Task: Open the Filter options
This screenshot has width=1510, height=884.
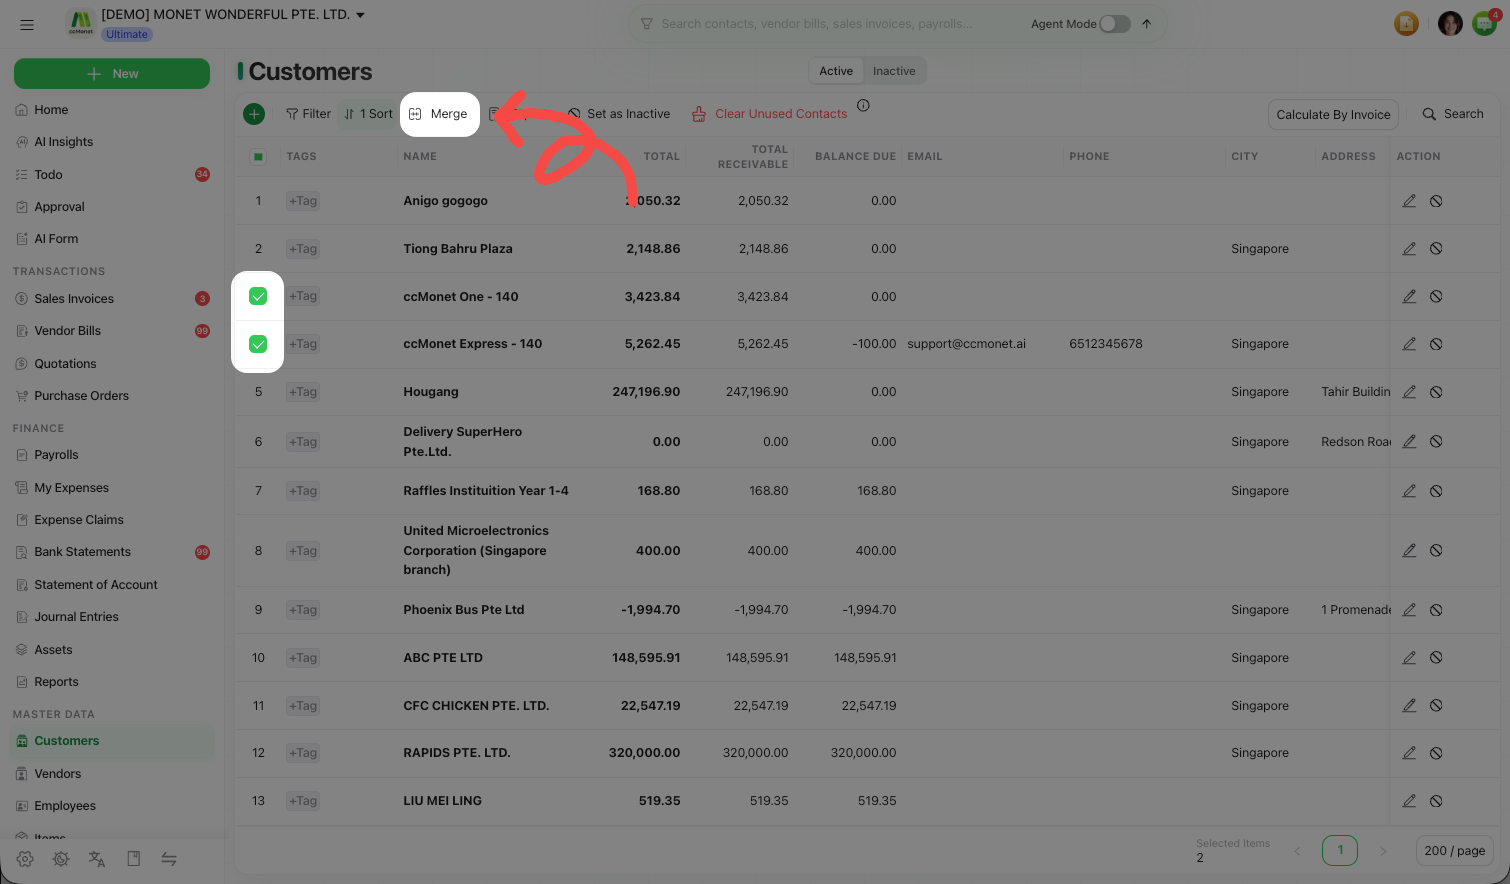Action: (x=308, y=114)
